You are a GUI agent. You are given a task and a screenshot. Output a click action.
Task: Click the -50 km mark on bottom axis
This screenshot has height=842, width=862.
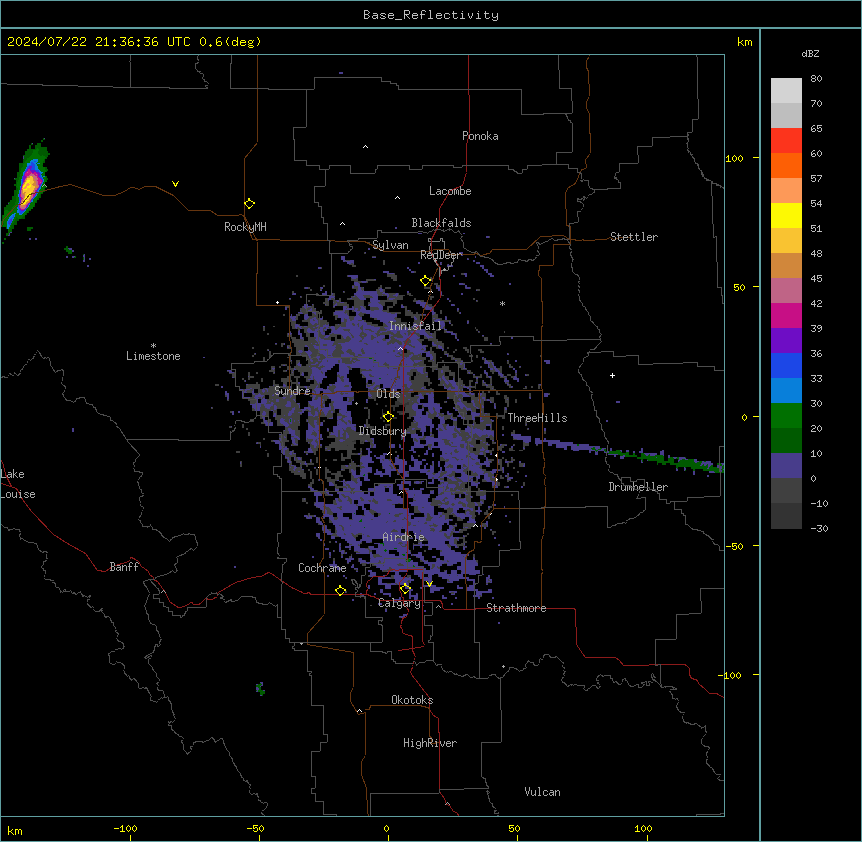[255, 828]
